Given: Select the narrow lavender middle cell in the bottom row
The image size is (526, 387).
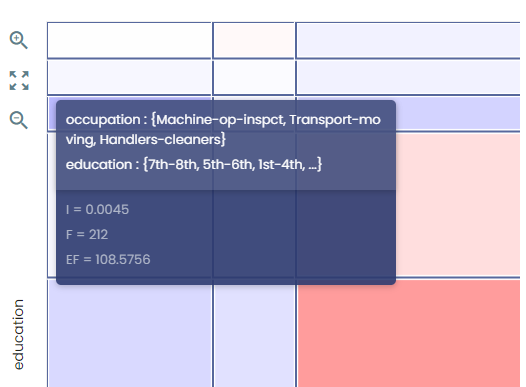Looking at the screenshot, I should tap(254, 333).
